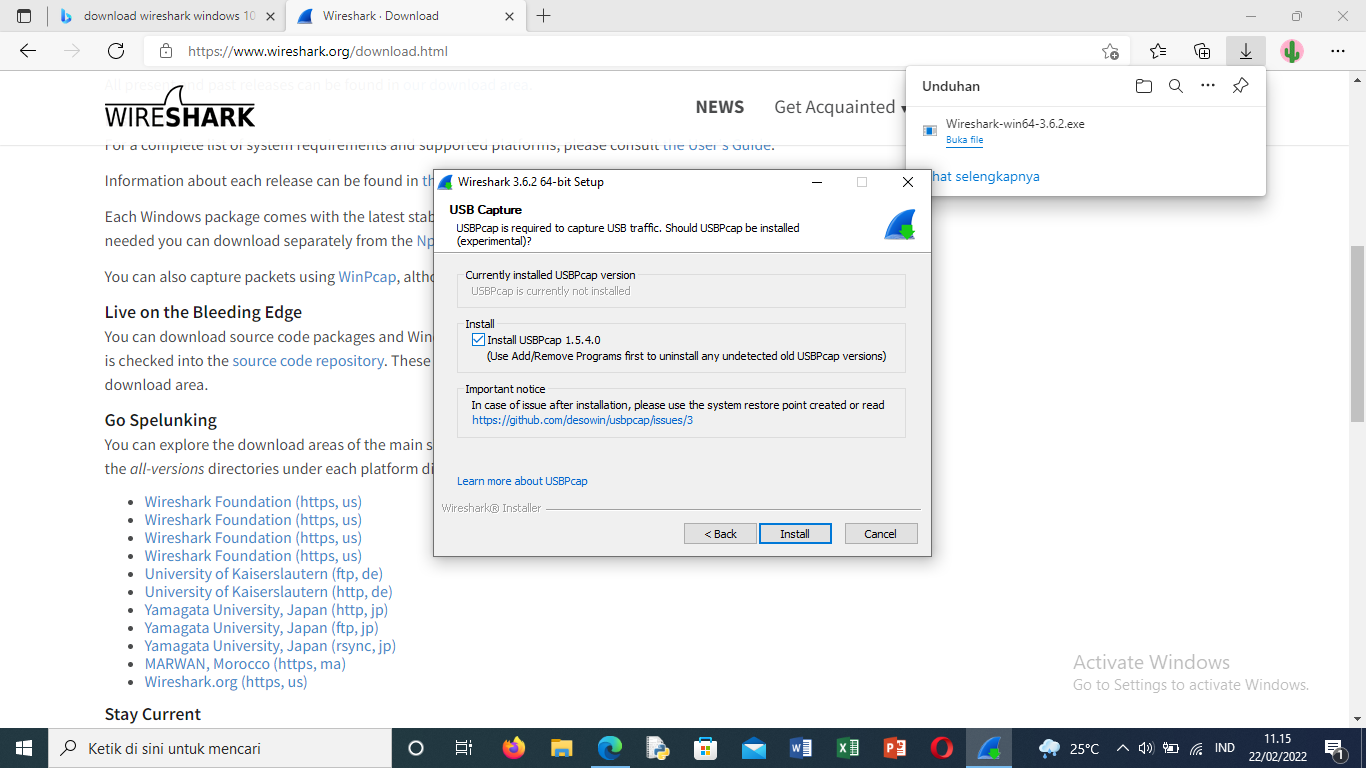The image size is (1366, 768).
Task: Open the Windows Start menu
Action: (x=24, y=748)
